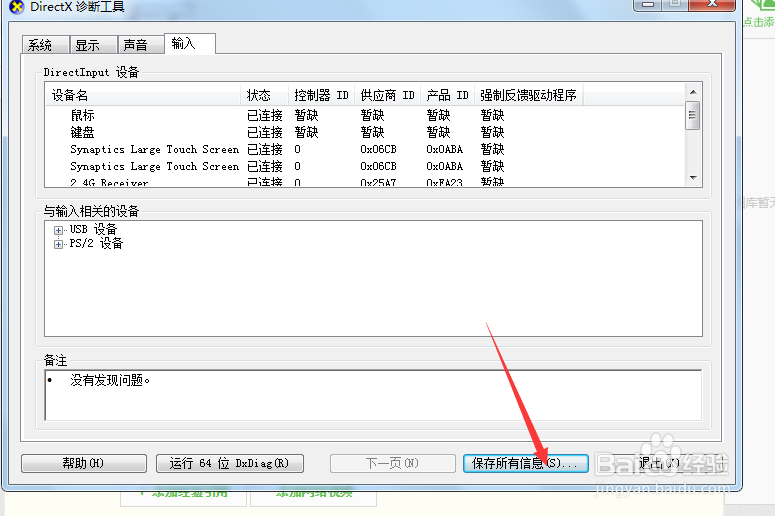The image size is (775, 516).
Task: Click 0x0ABA product ID in first Synaptics row
Action: tap(445, 149)
